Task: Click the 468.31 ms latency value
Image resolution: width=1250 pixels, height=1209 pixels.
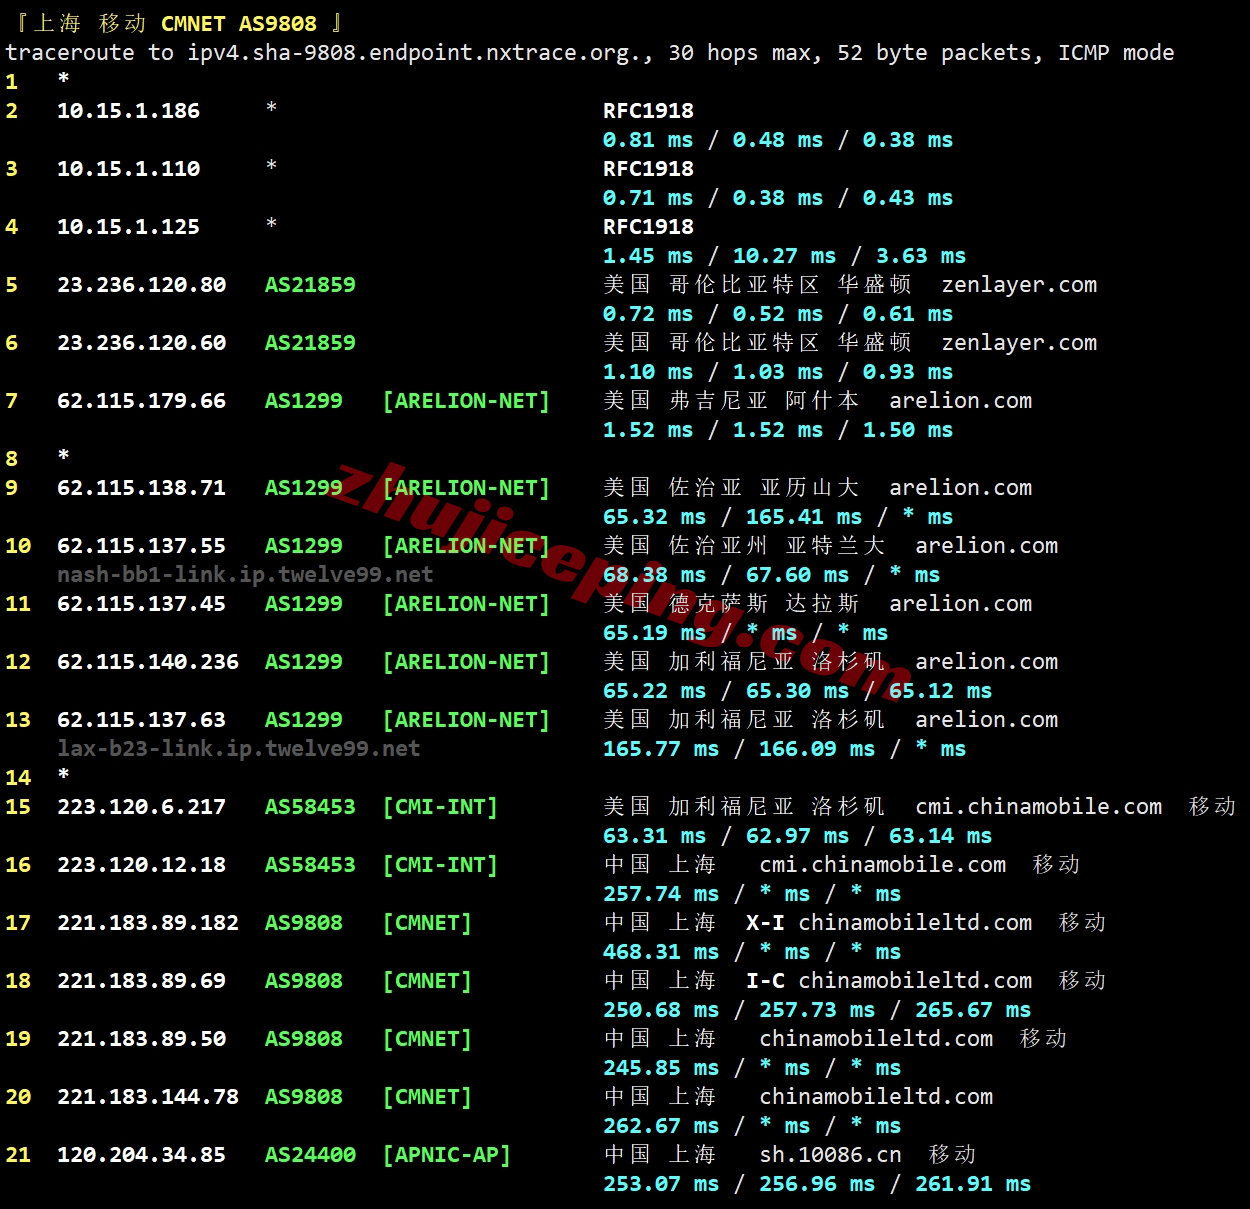Action: tap(660, 952)
